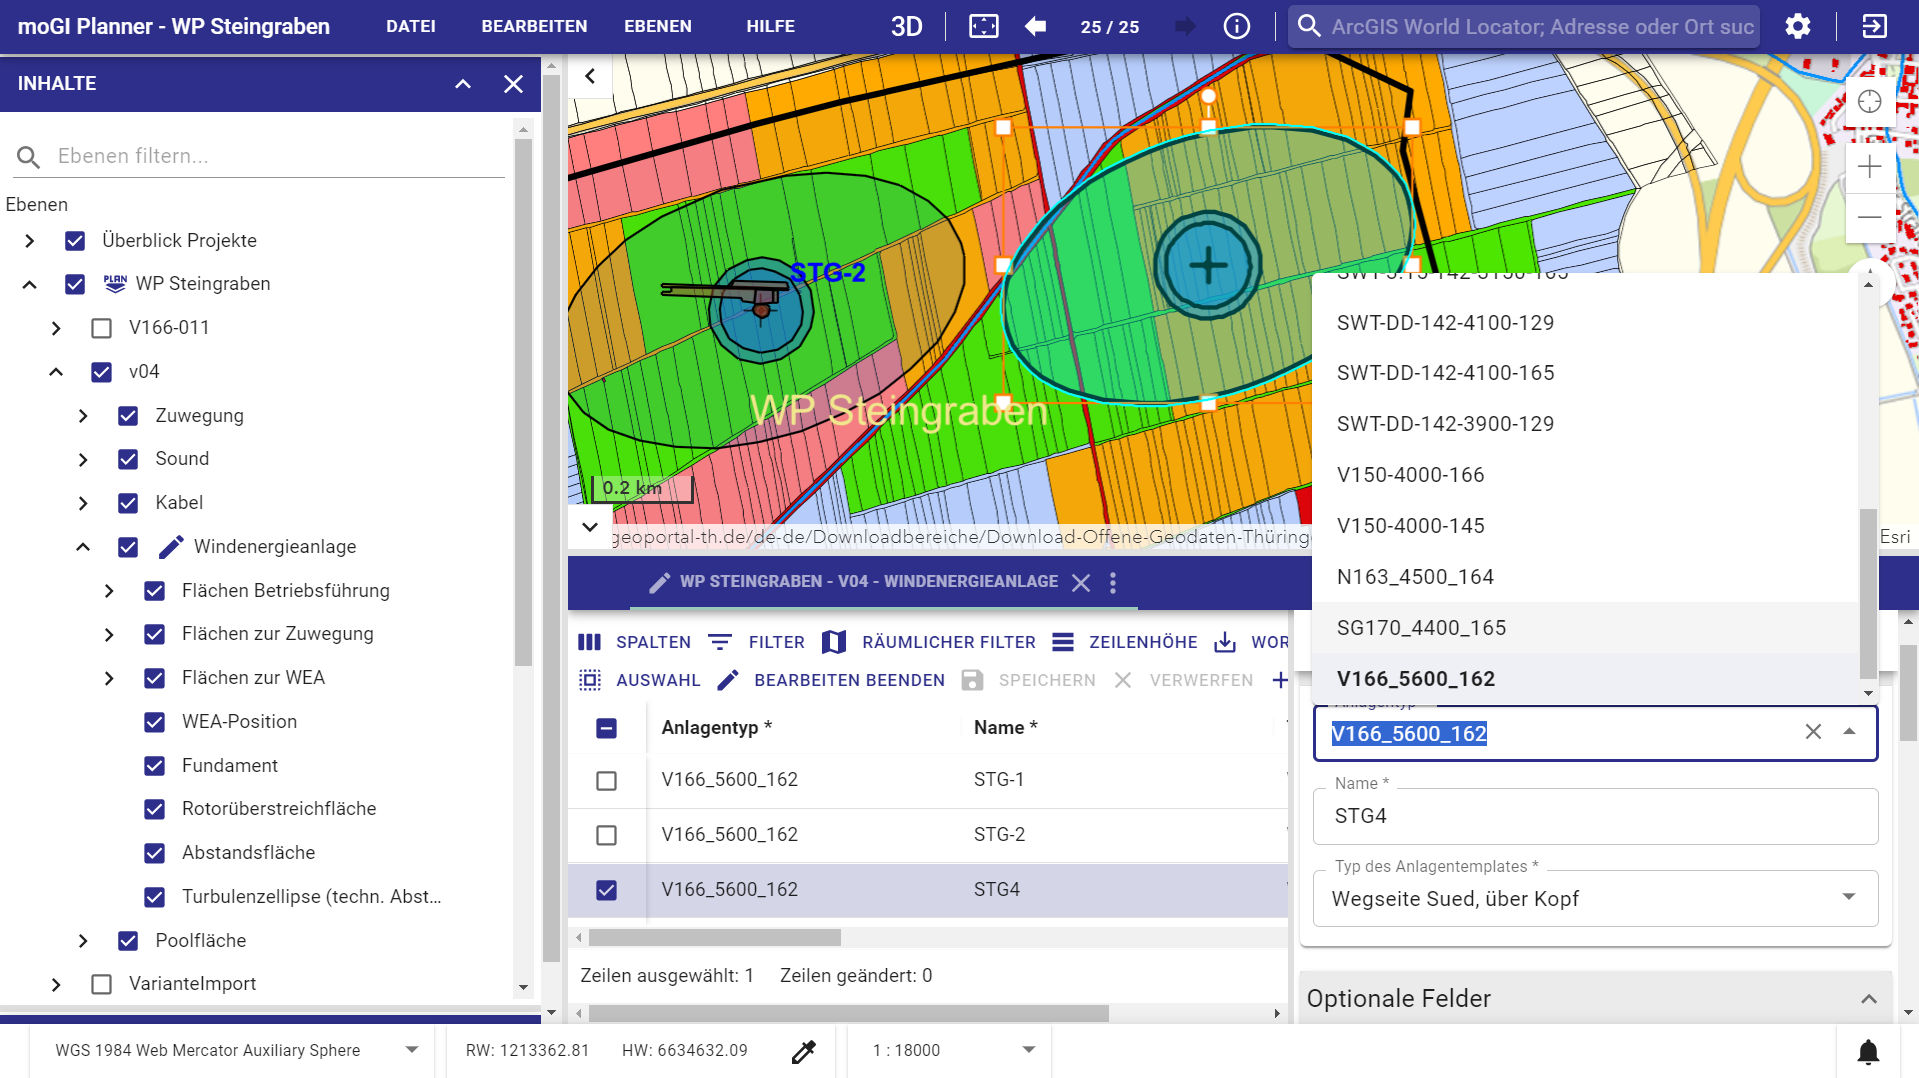The width and height of the screenshot is (1919, 1078).
Task: Click the locate crosshair on map
Action: click(x=1869, y=102)
